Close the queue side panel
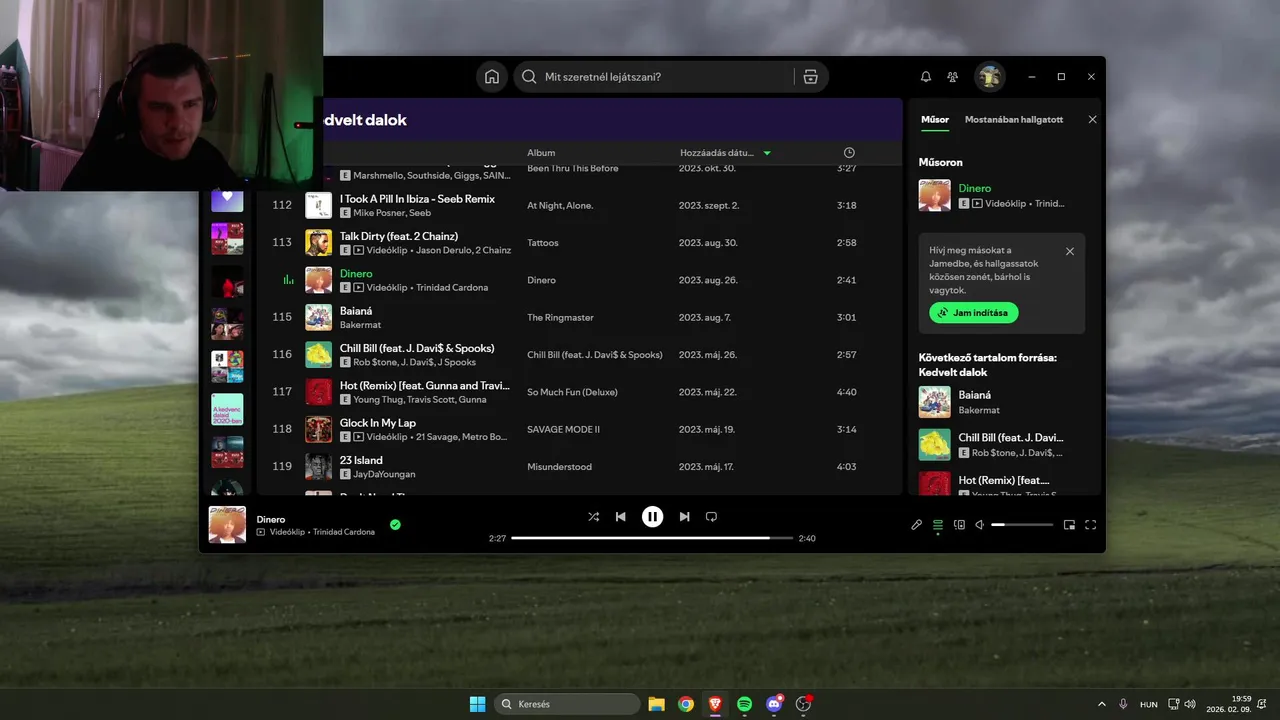 (1092, 120)
